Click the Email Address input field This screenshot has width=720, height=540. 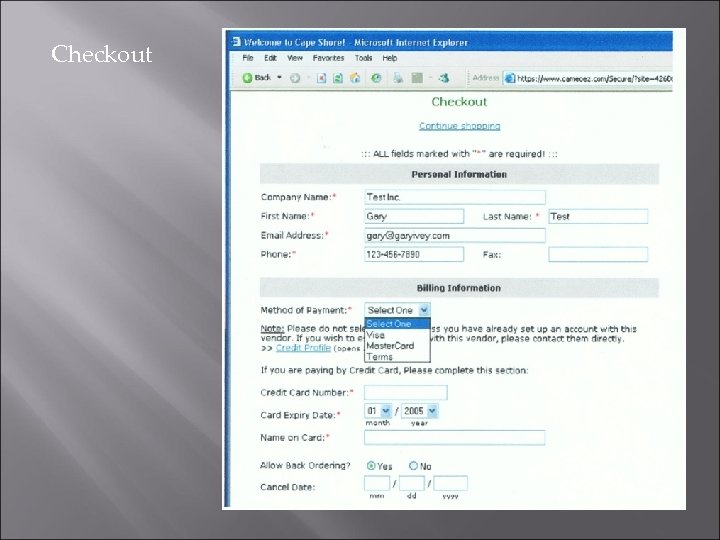(x=455, y=236)
